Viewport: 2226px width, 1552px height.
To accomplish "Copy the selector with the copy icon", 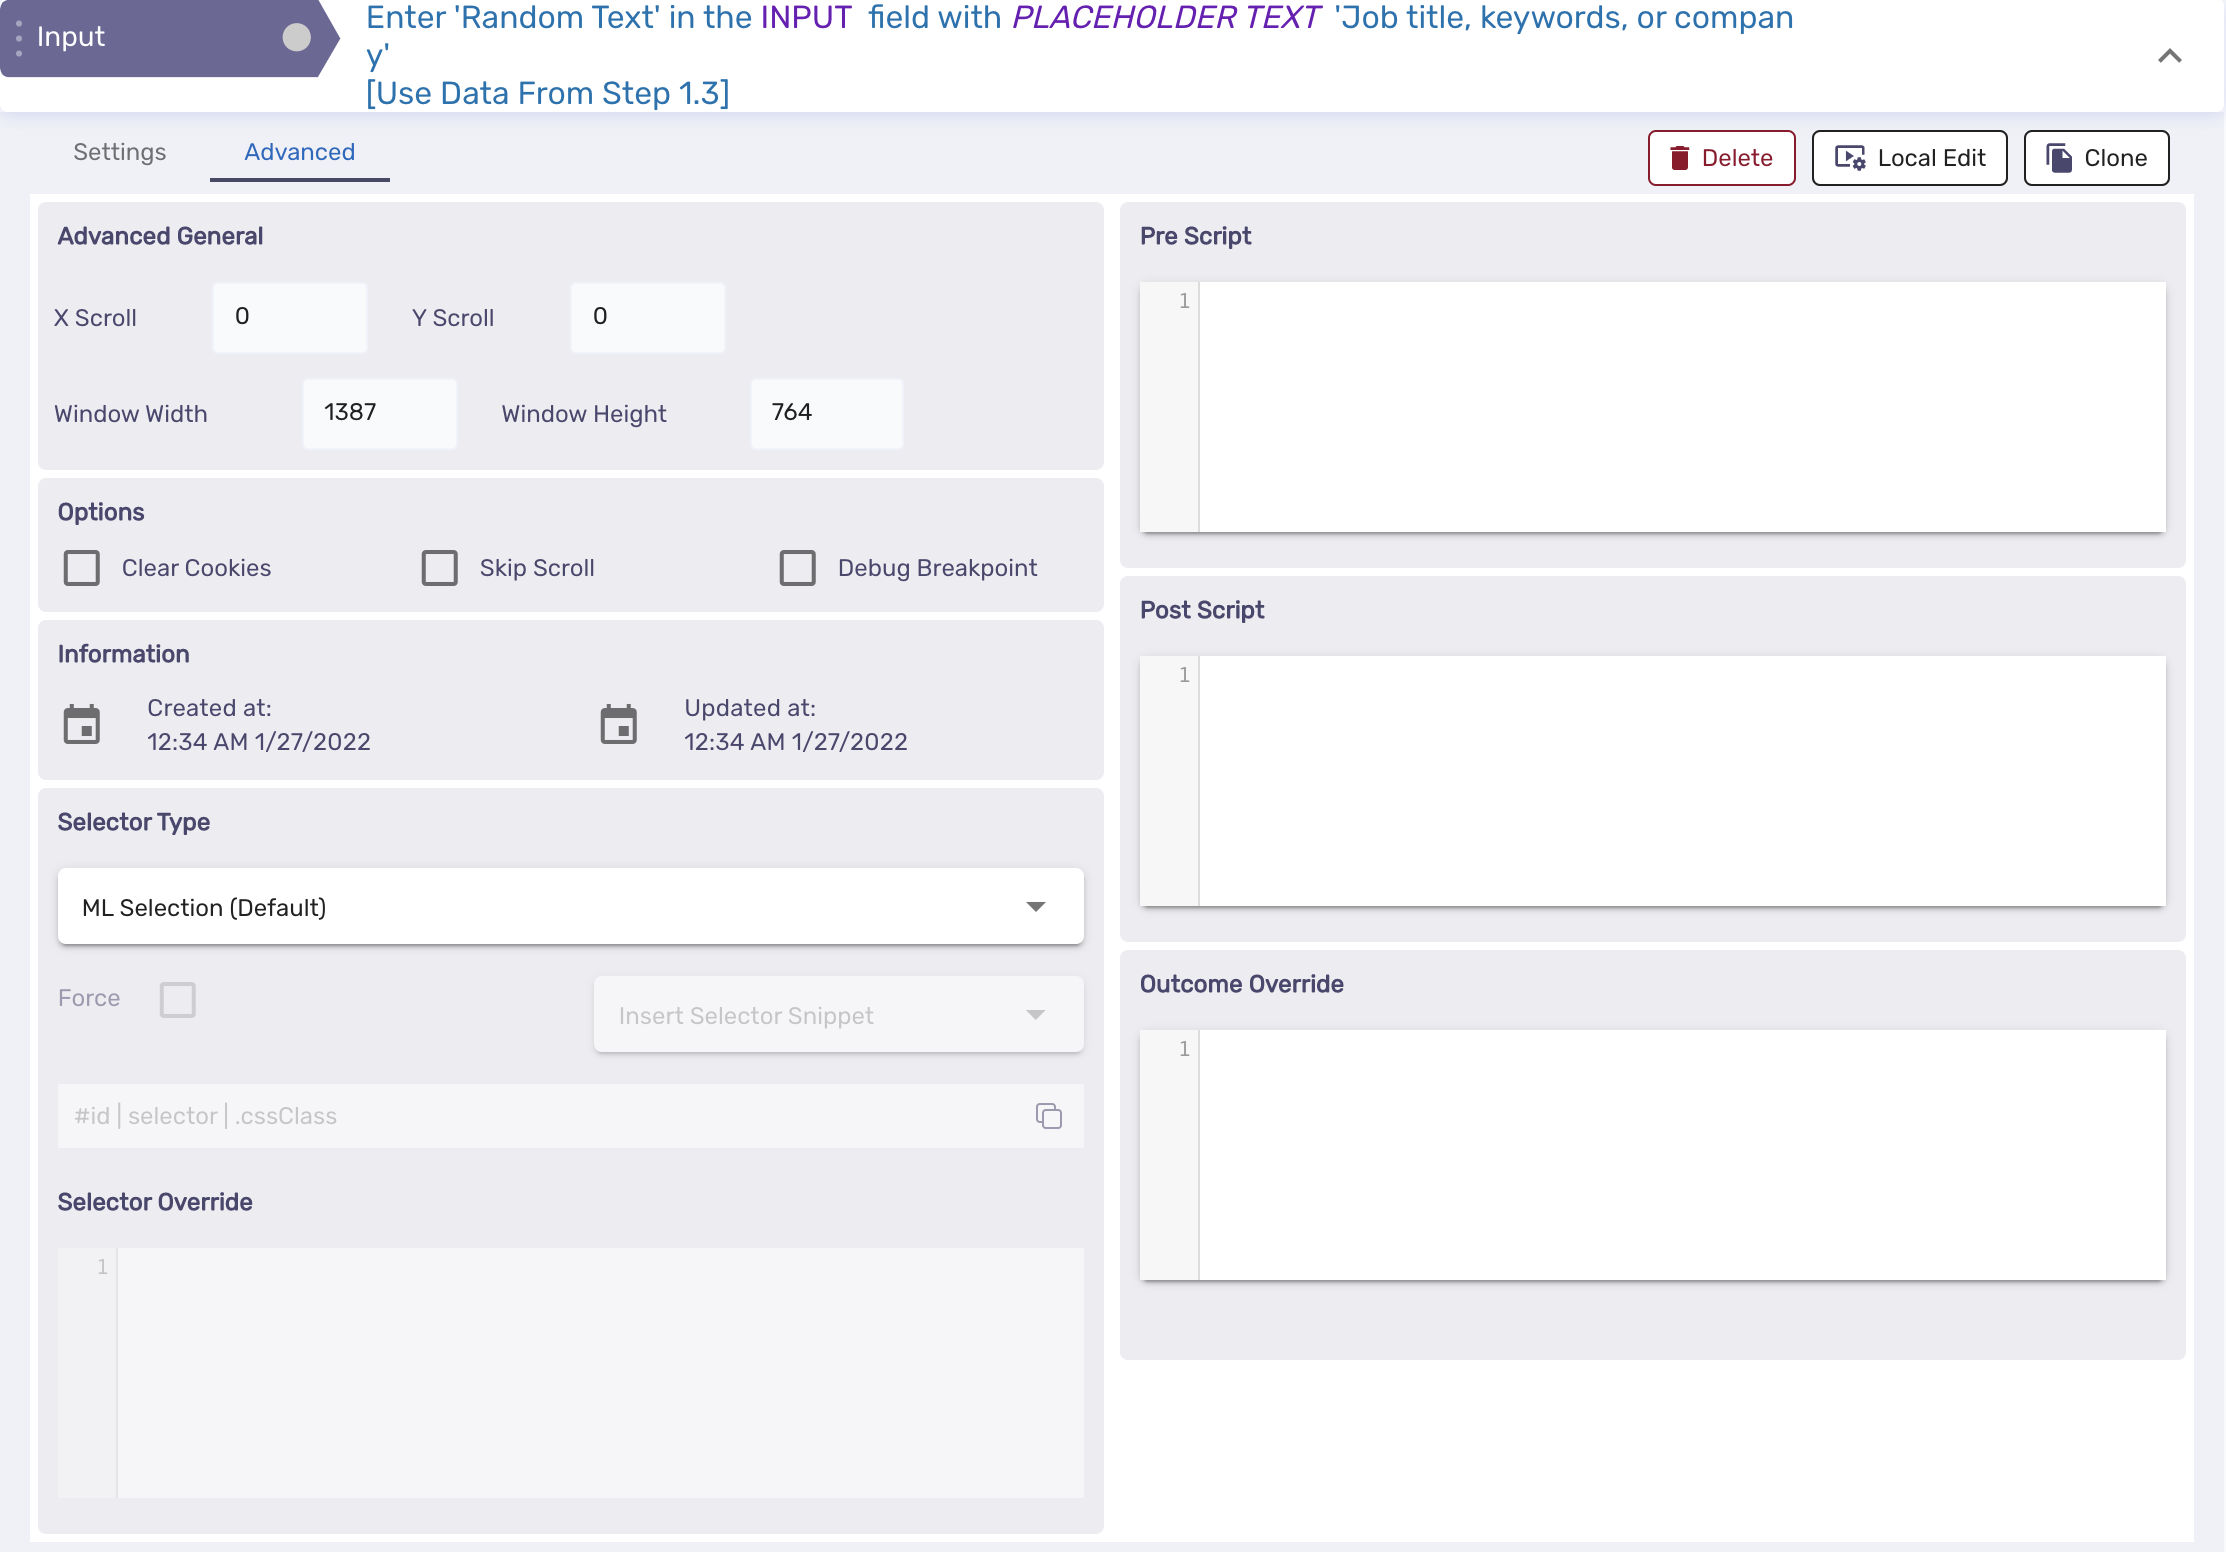I will (x=1049, y=1116).
